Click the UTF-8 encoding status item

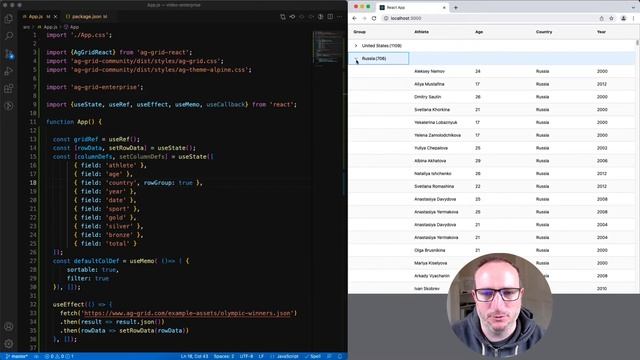247,356
